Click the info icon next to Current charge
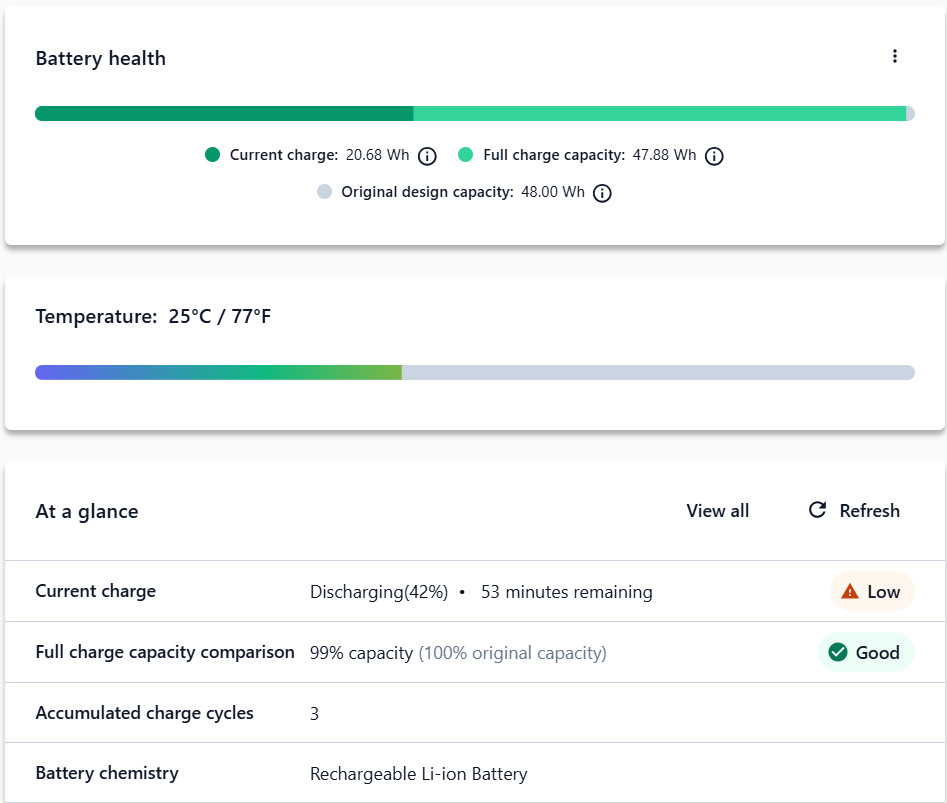The width and height of the screenshot is (947, 803). pyautogui.click(x=427, y=156)
